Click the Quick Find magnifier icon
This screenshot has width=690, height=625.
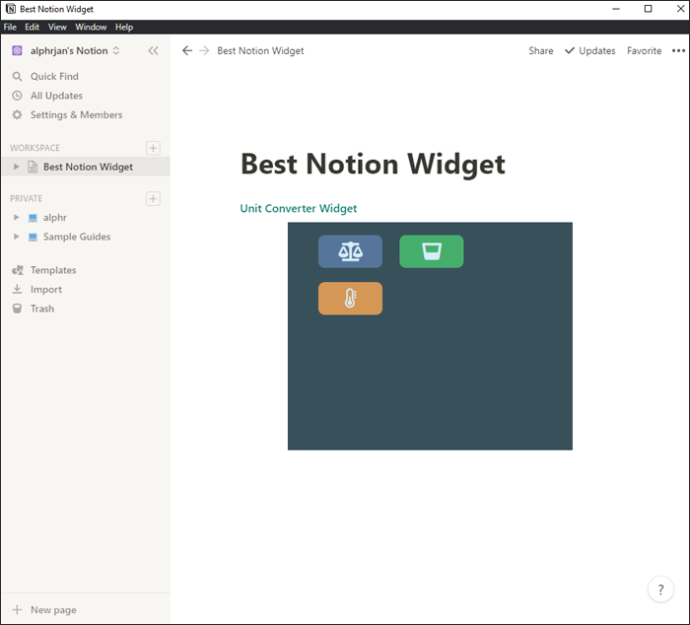tap(17, 77)
